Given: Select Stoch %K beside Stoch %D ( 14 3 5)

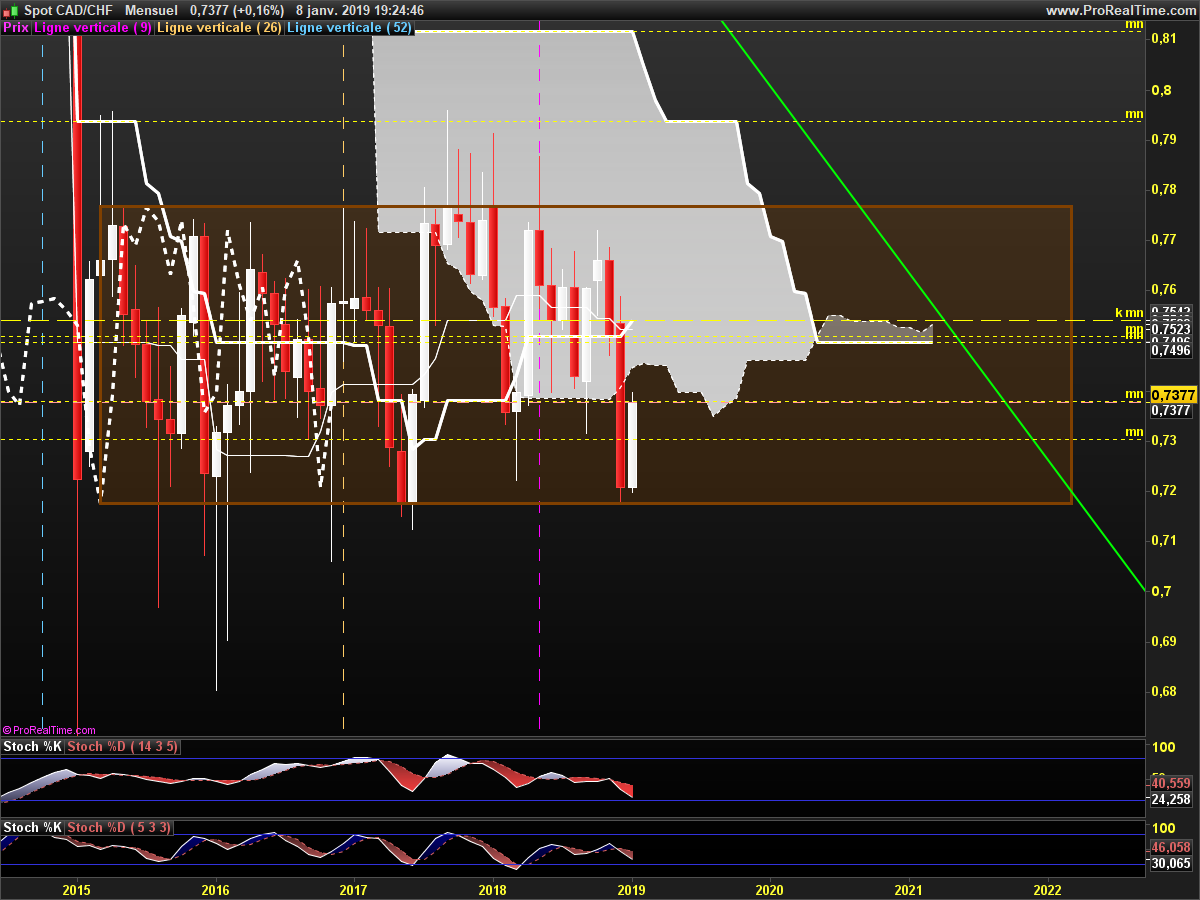Looking at the screenshot, I should 32,747.
